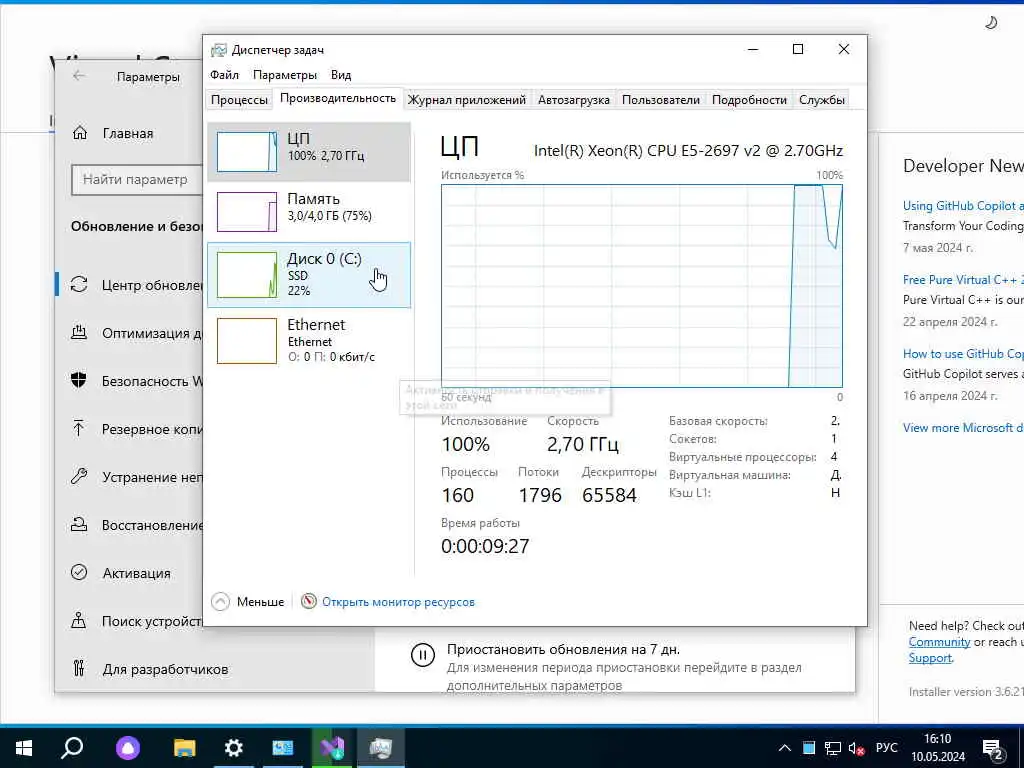The height and width of the screenshot is (768, 1024).
Task: Open the Файл menu in Task Manager
Action: point(224,74)
